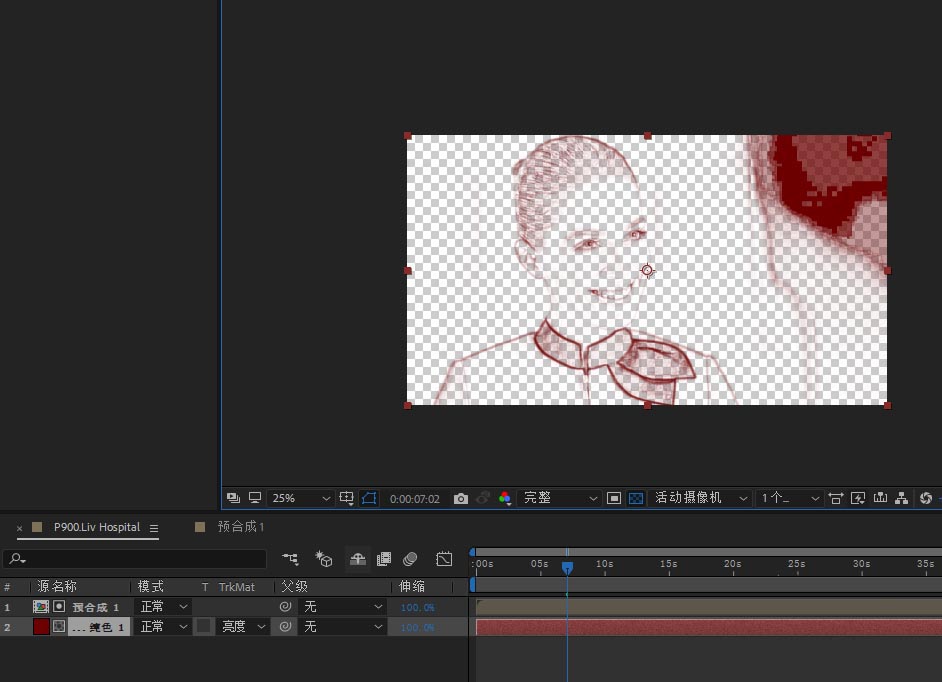Open the Graph Editor icon
Screen dimensions: 942x682
(445, 559)
